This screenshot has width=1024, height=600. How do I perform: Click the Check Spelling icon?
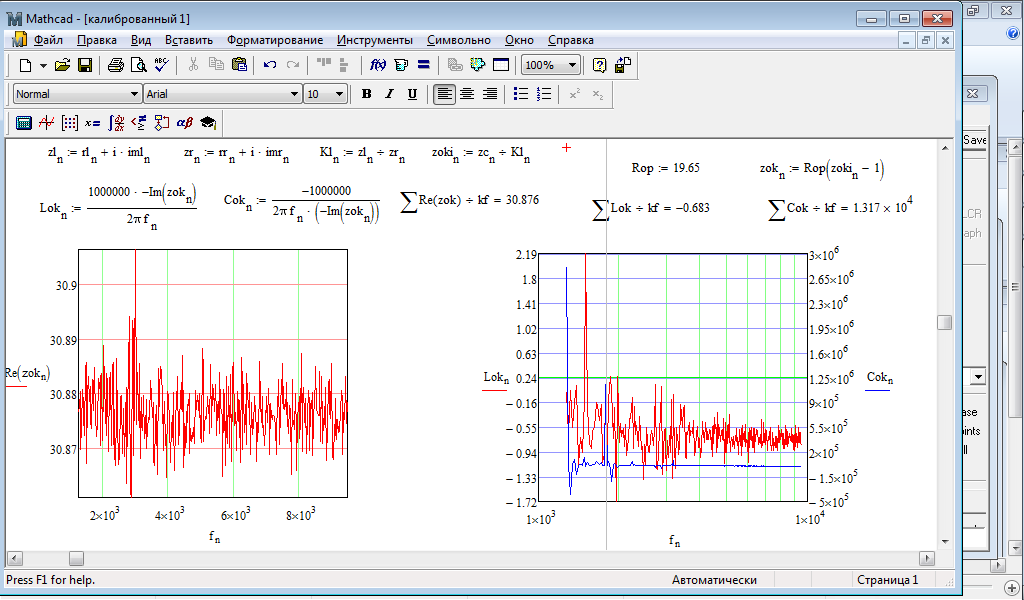click(162, 65)
